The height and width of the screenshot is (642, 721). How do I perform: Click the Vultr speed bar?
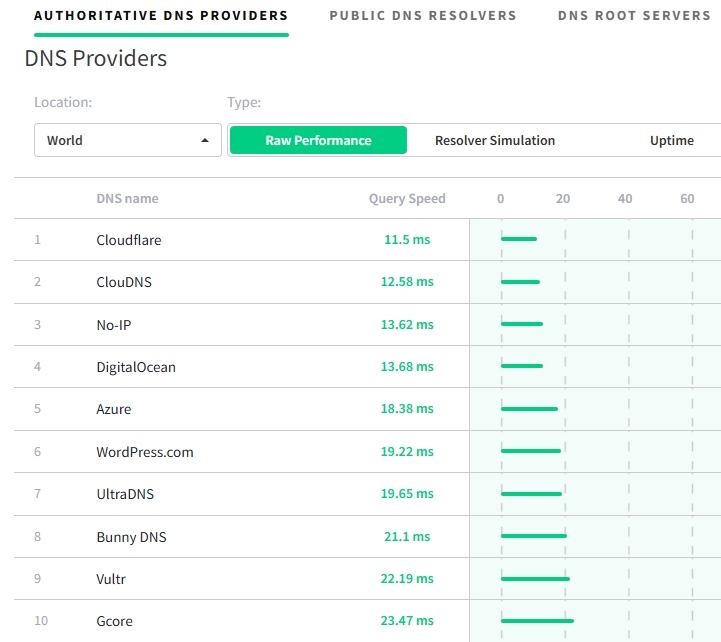(x=535, y=579)
